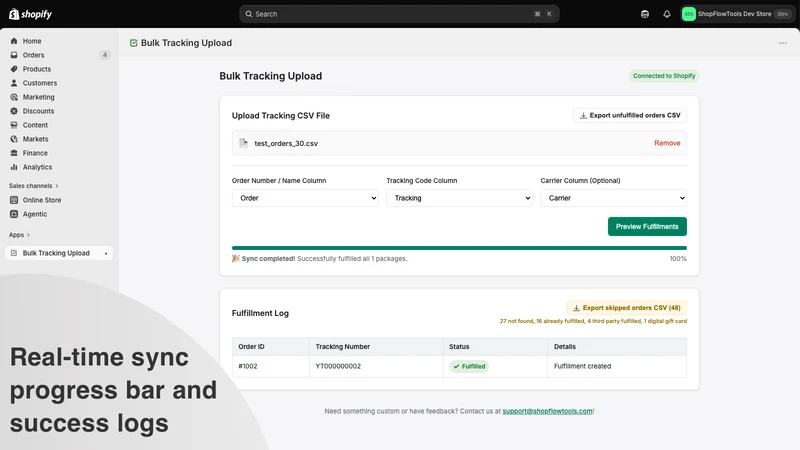Click the Tracking Number column header
This screenshot has width=800, height=450.
(x=342, y=346)
